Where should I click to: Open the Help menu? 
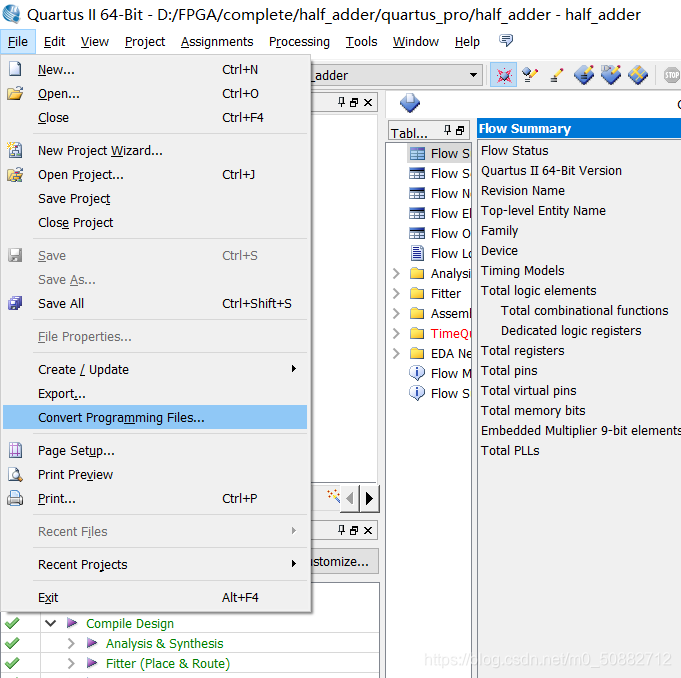(467, 42)
